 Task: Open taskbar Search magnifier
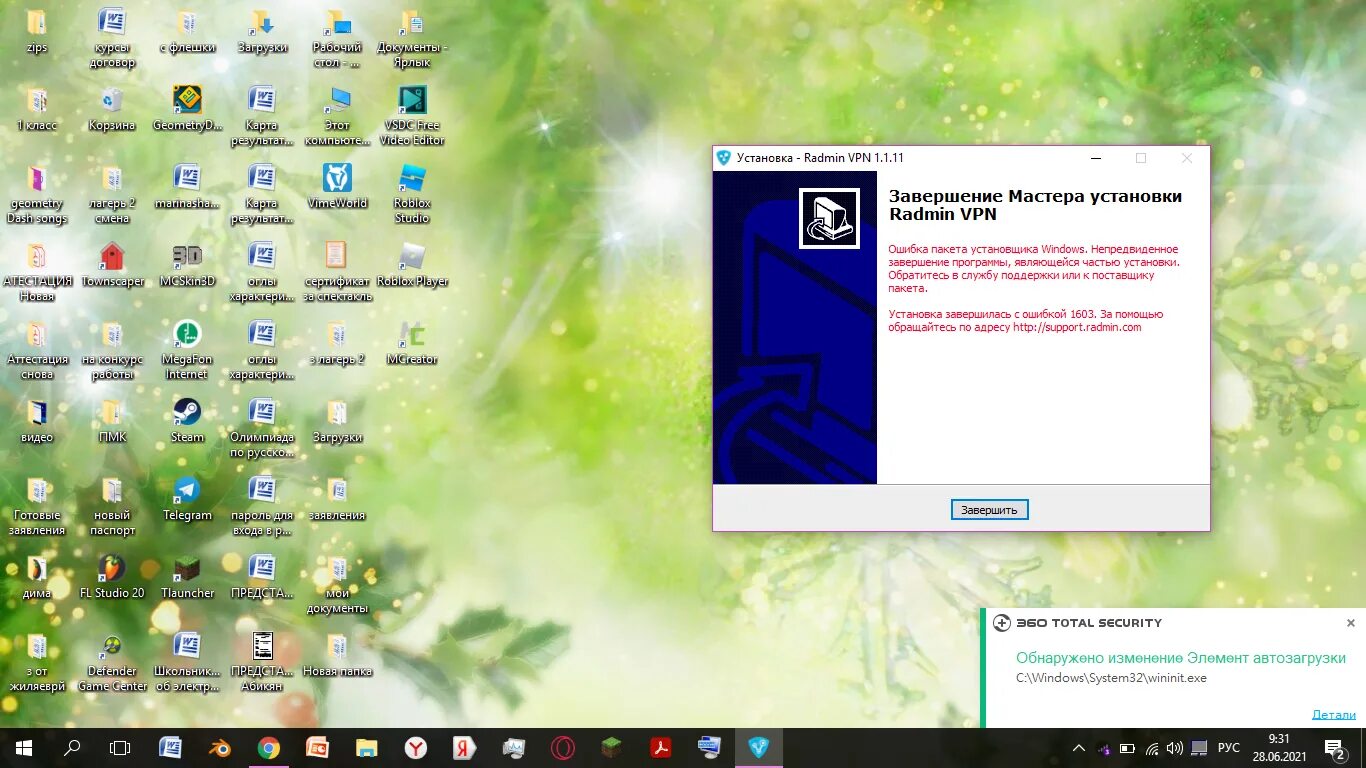[x=72, y=748]
